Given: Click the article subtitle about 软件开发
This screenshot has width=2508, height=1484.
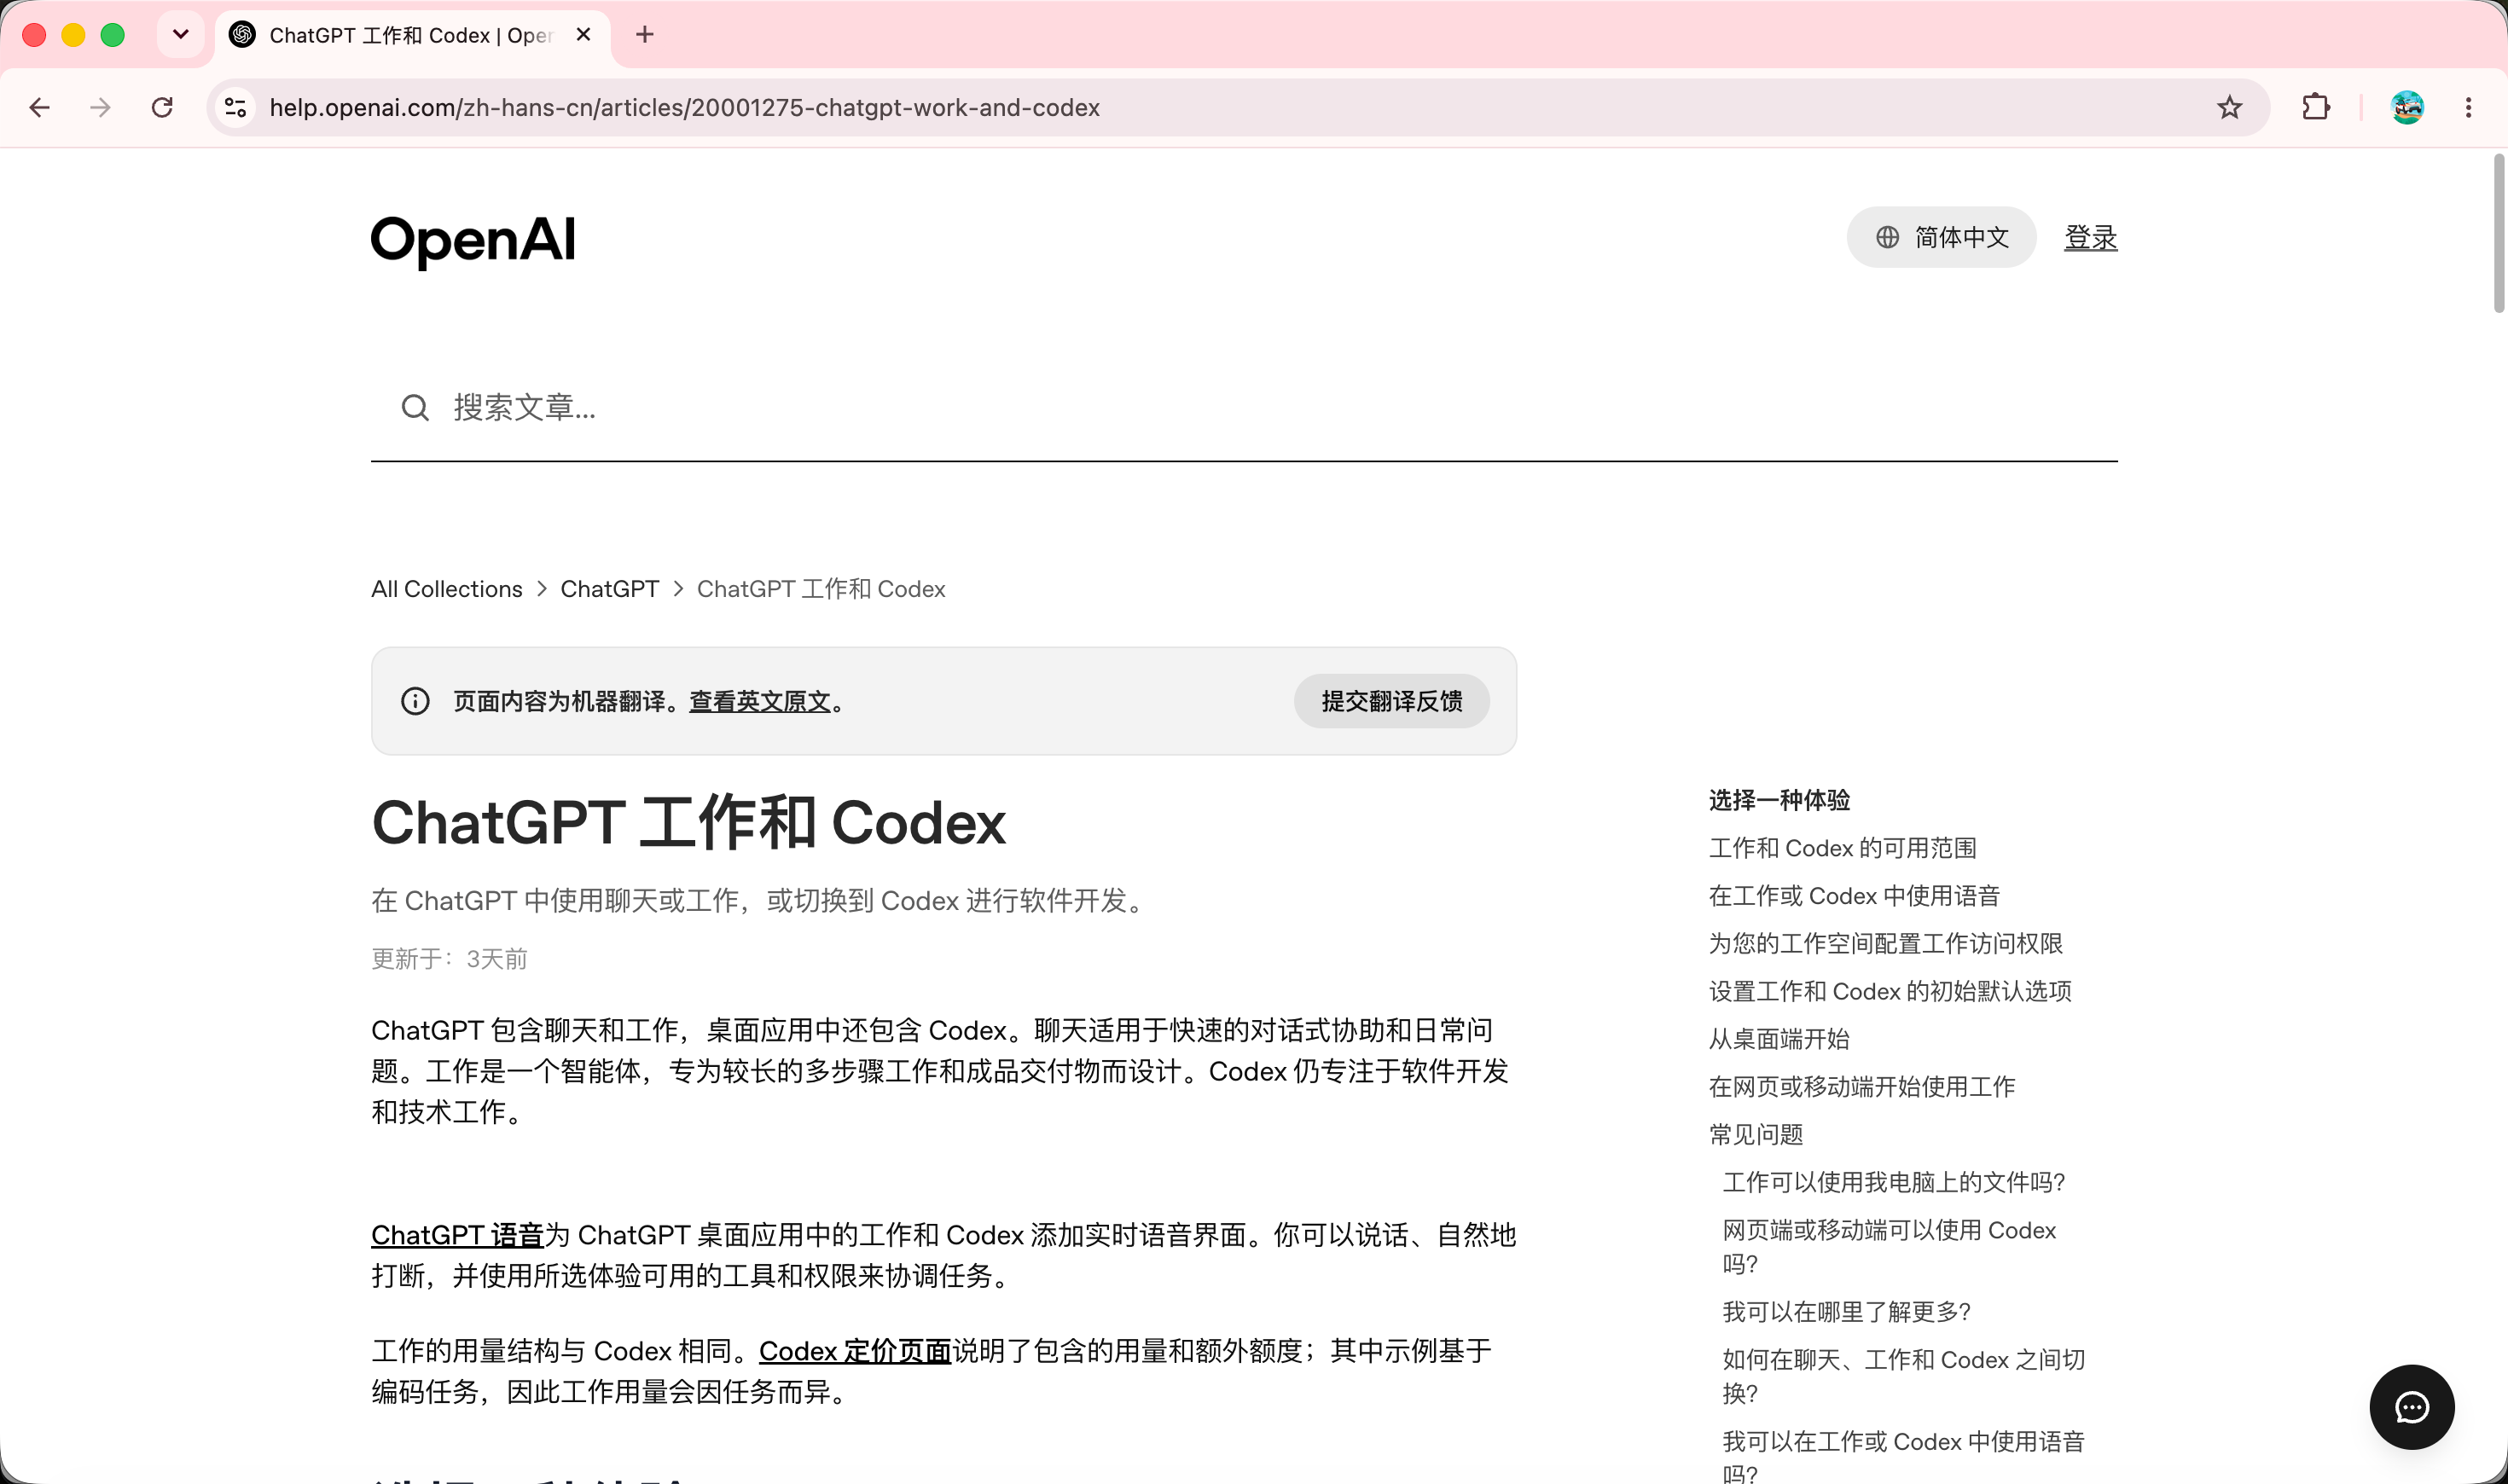Looking at the screenshot, I should (761, 901).
